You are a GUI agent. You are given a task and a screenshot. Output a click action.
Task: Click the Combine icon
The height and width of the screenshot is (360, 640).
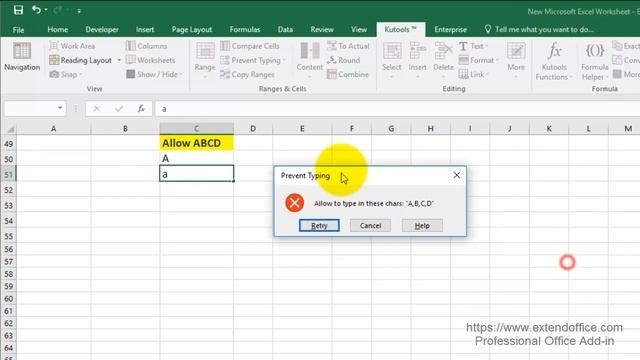click(332, 74)
